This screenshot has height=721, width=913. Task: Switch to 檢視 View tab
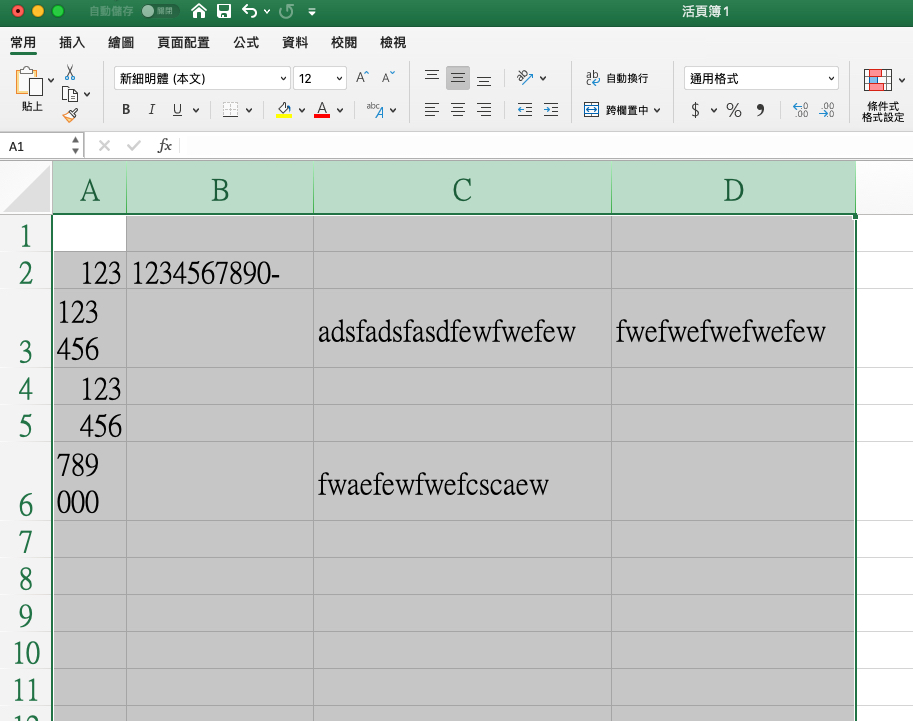click(393, 43)
